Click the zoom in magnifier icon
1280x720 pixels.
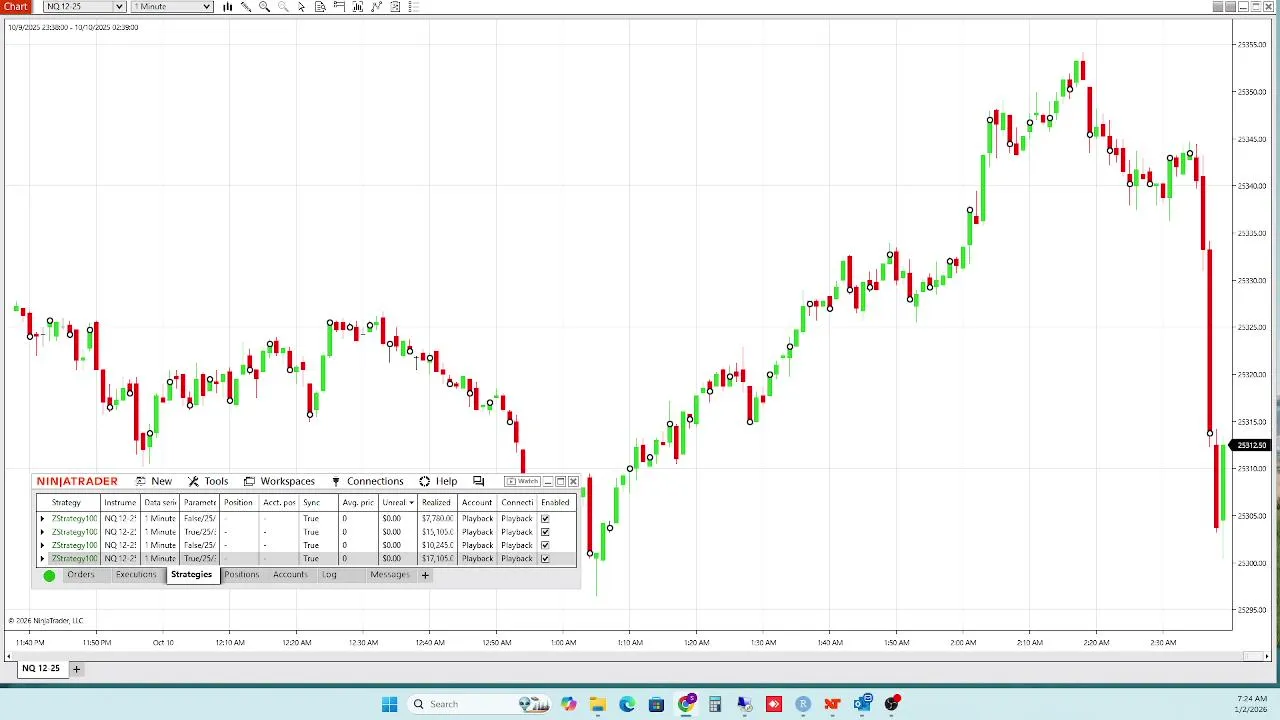pyautogui.click(x=264, y=7)
